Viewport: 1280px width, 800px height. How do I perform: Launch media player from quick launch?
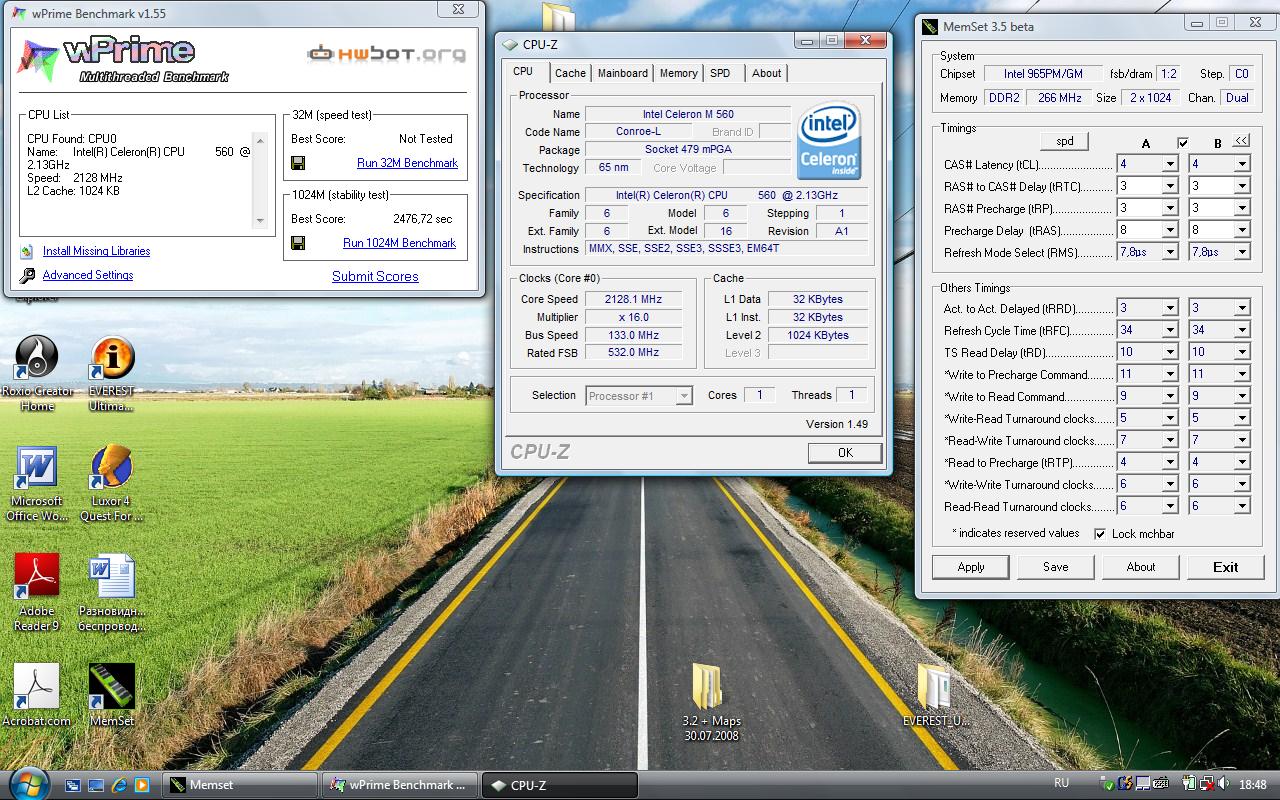(x=142, y=785)
